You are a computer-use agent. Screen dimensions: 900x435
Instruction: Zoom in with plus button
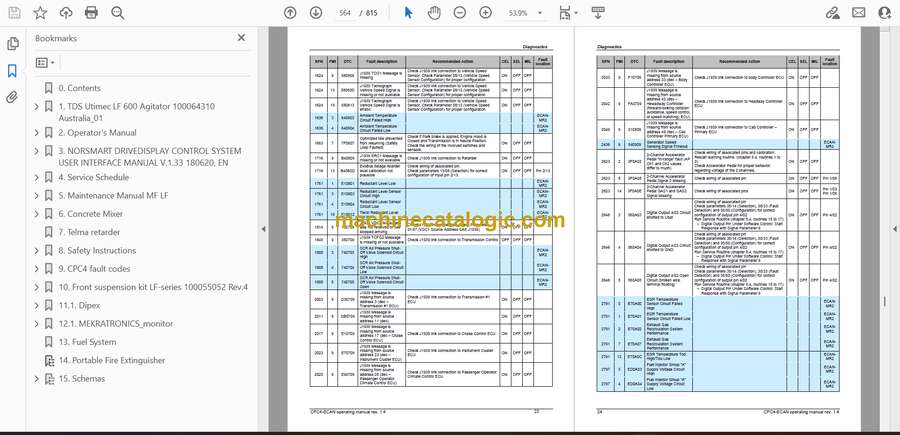tap(486, 13)
